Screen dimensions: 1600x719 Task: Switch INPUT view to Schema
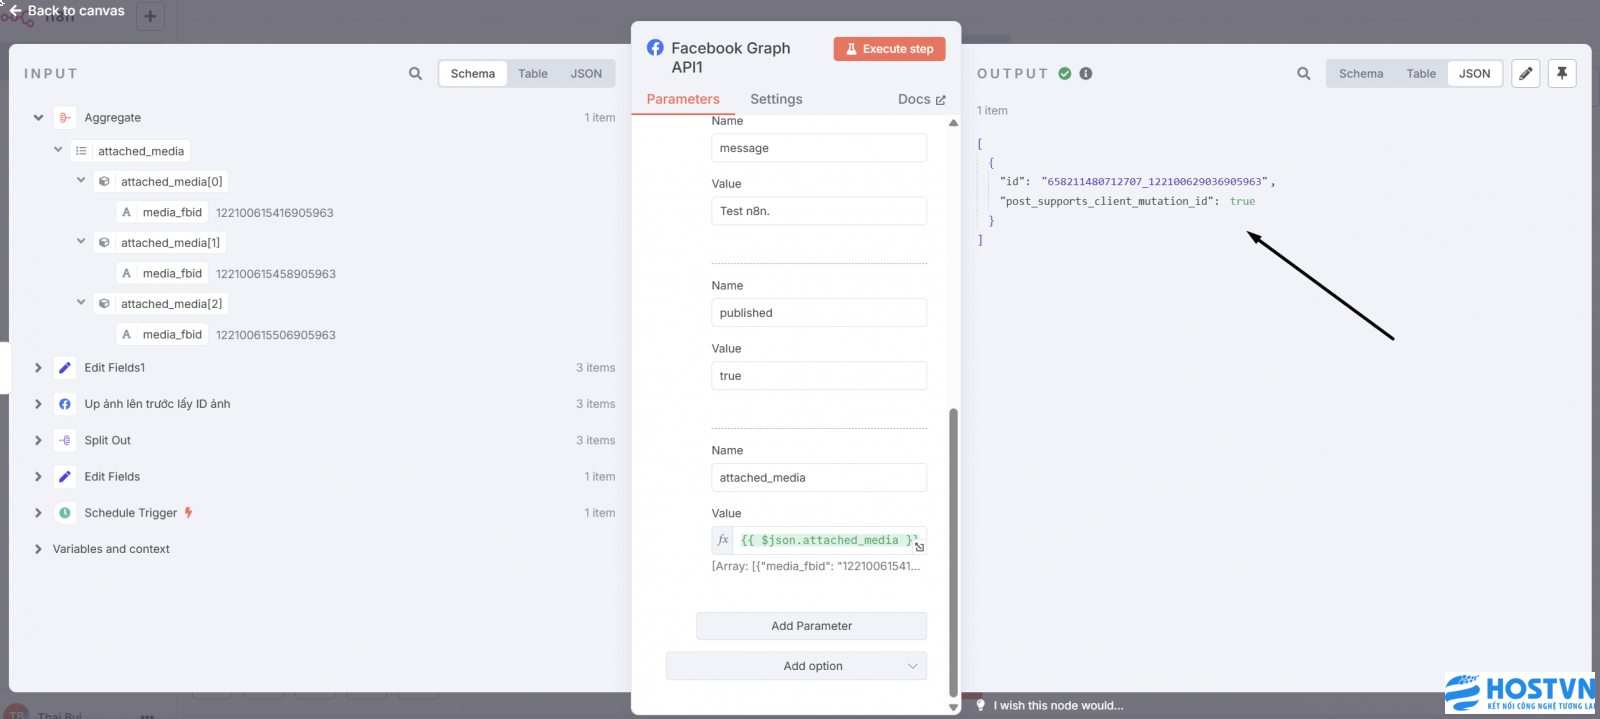pyautogui.click(x=473, y=74)
